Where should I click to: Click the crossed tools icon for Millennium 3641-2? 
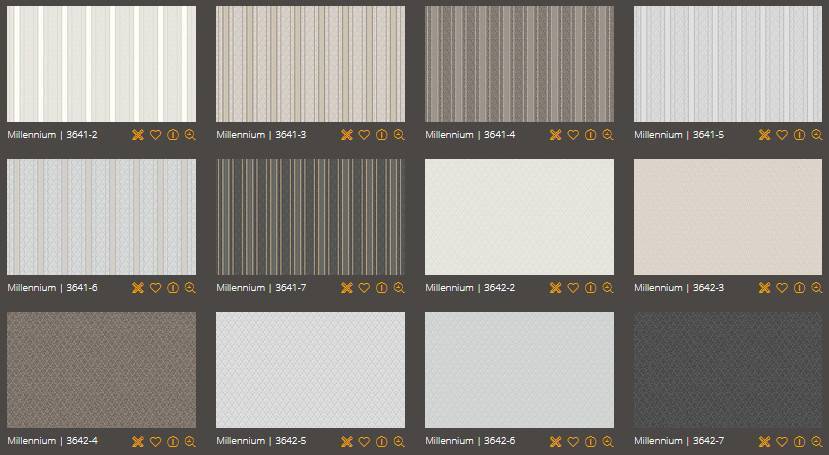138,135
